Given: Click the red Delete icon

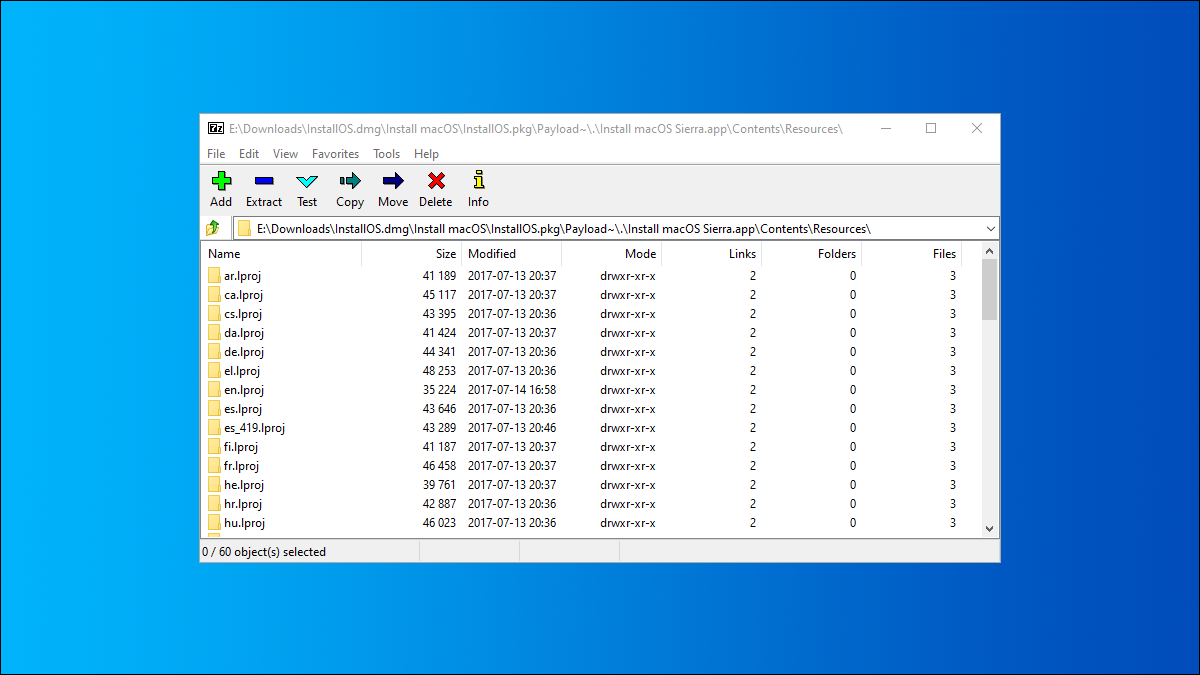Looking at the screenshot, I should click(435, 181).
